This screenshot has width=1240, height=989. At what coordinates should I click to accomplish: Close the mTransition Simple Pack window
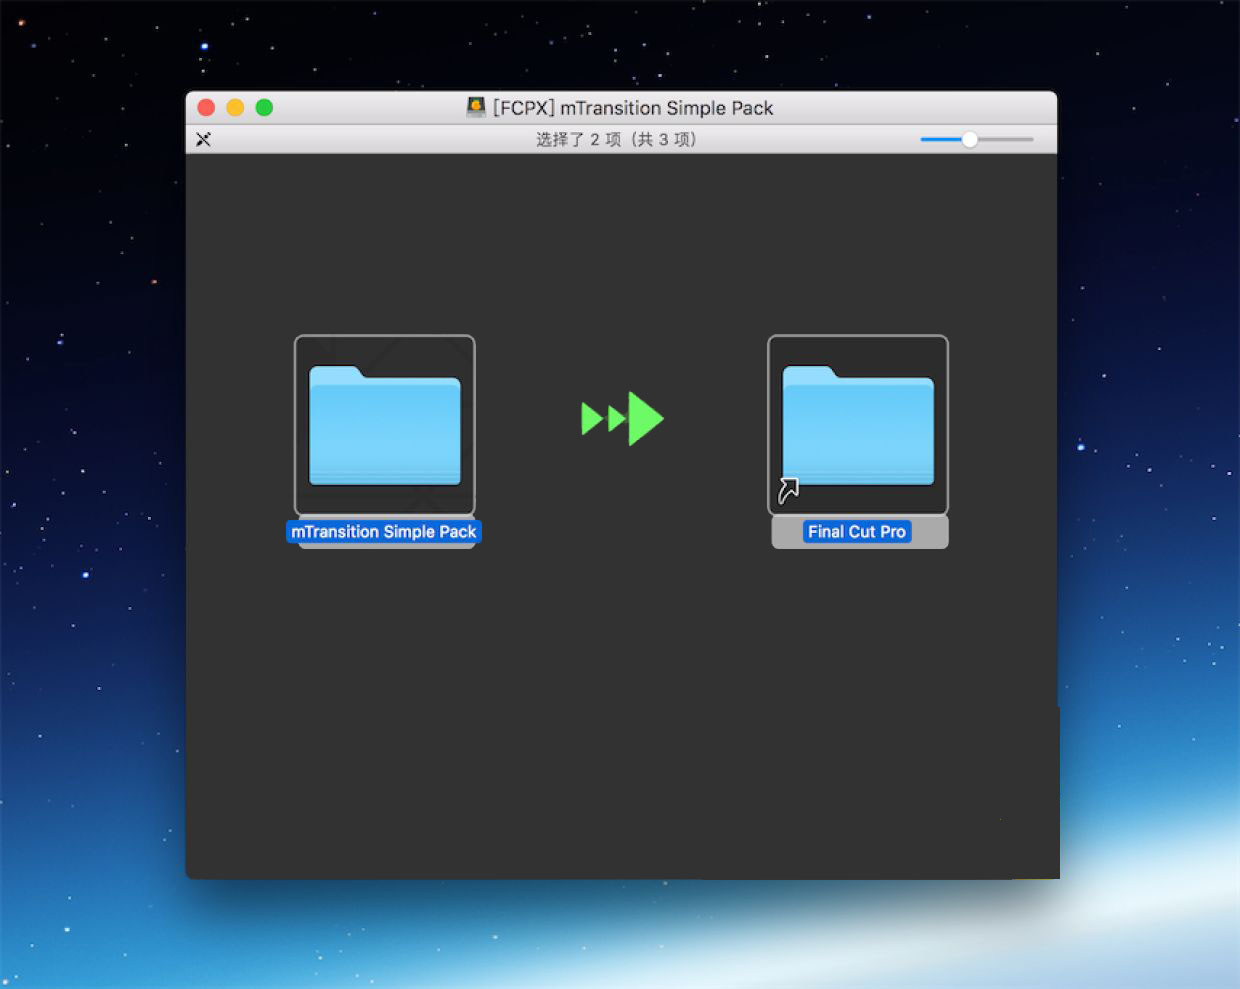coord(207,107)
